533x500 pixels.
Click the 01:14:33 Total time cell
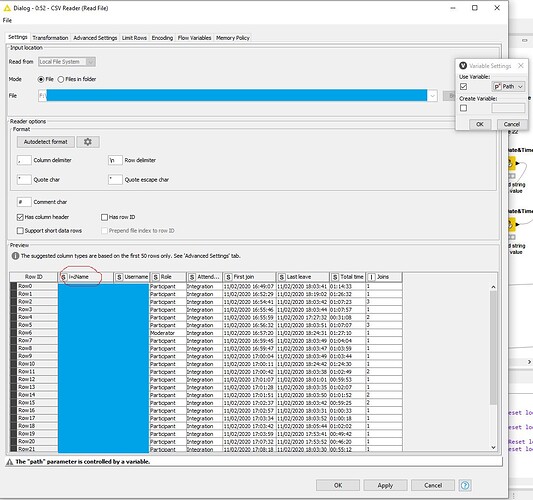pyautogui.click(x=347, y=286)
